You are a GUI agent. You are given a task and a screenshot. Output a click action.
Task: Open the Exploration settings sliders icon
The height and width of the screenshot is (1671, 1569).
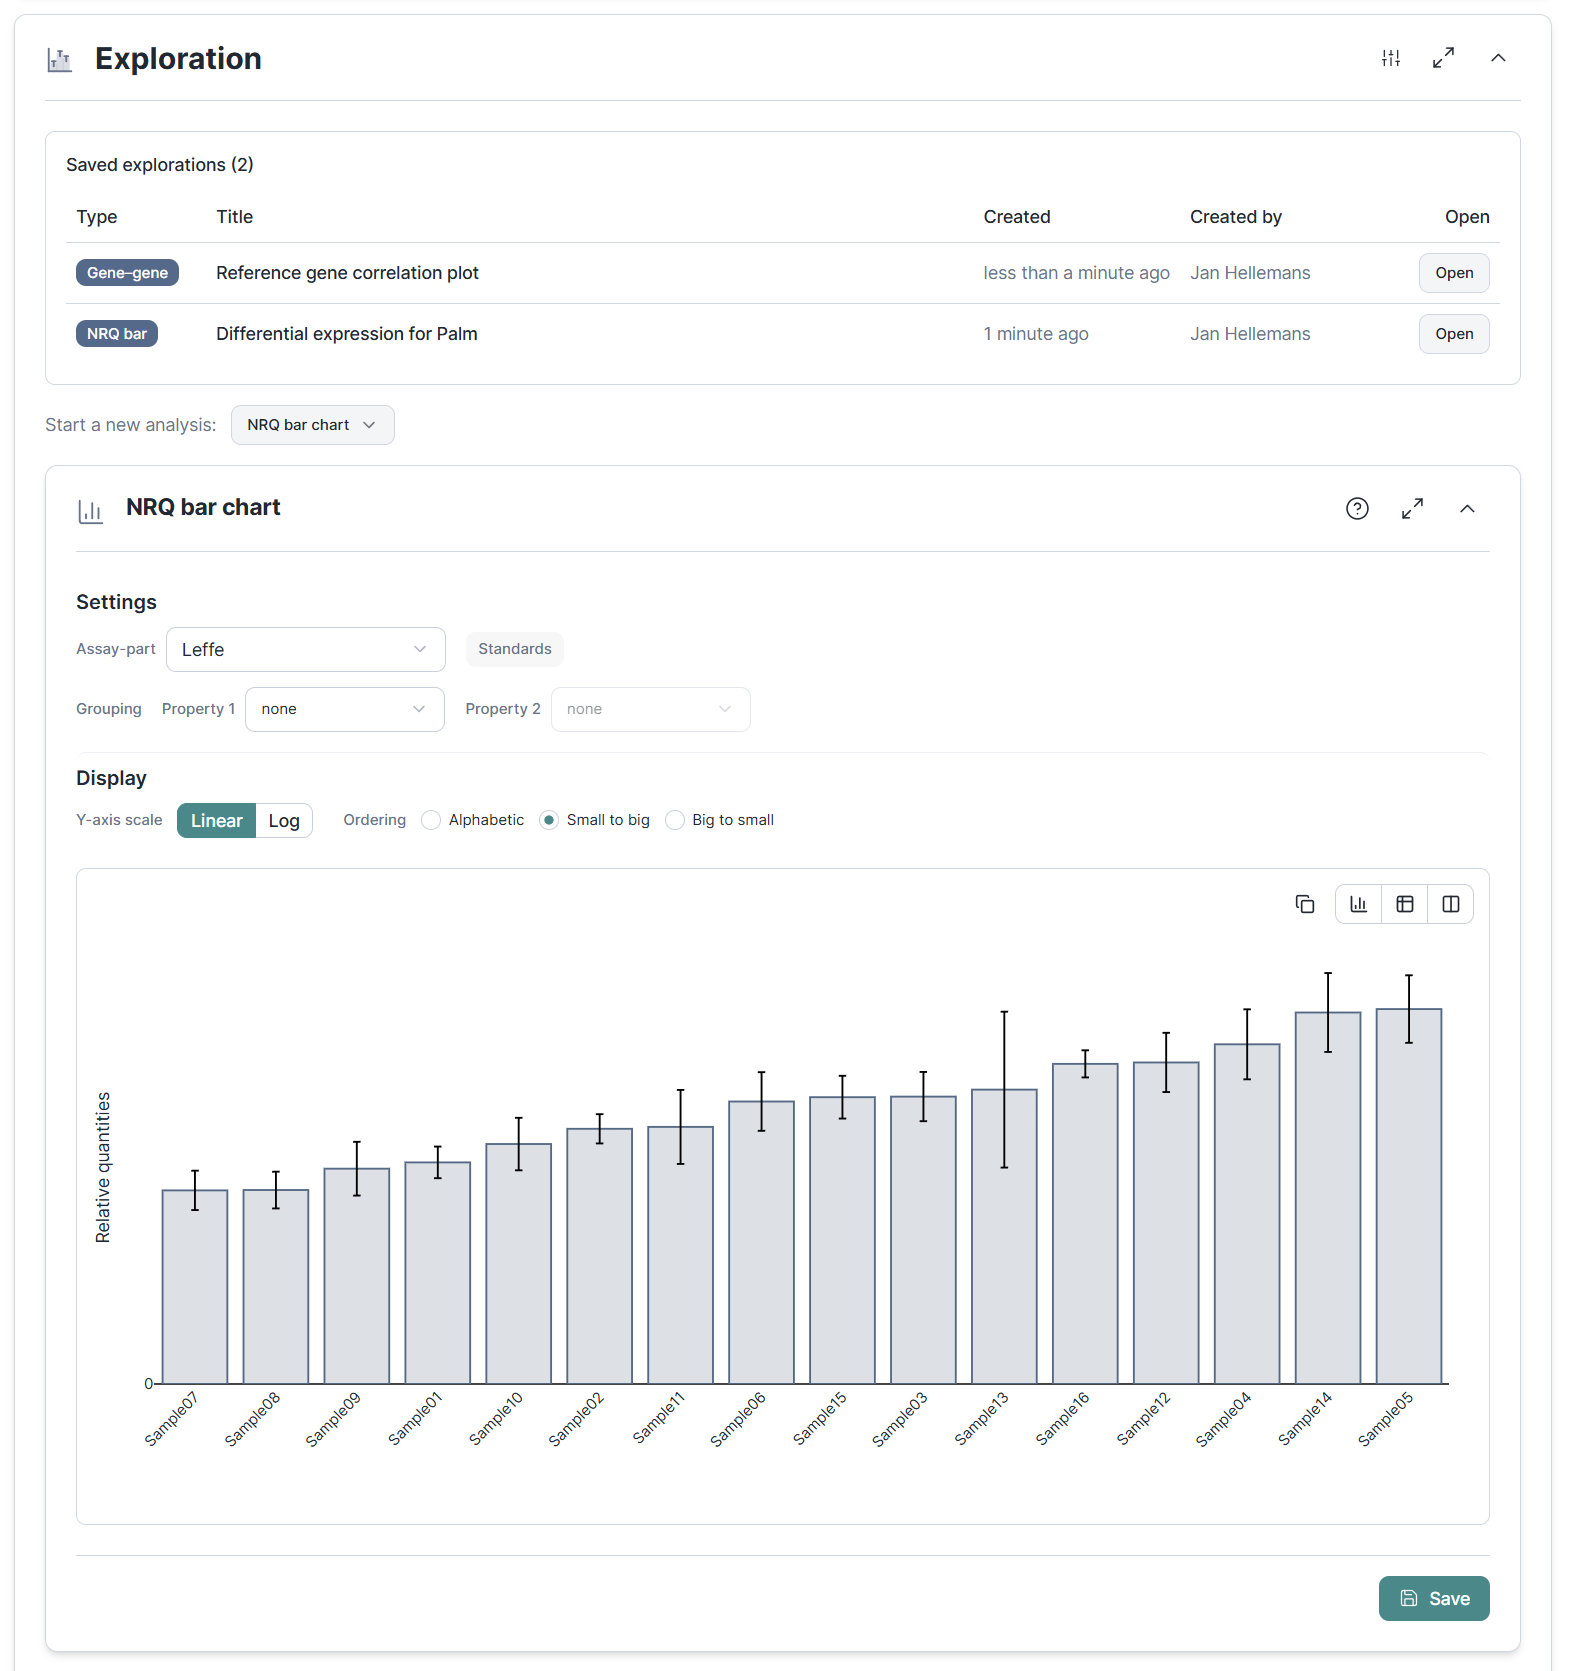click(x=1391, y=58)
